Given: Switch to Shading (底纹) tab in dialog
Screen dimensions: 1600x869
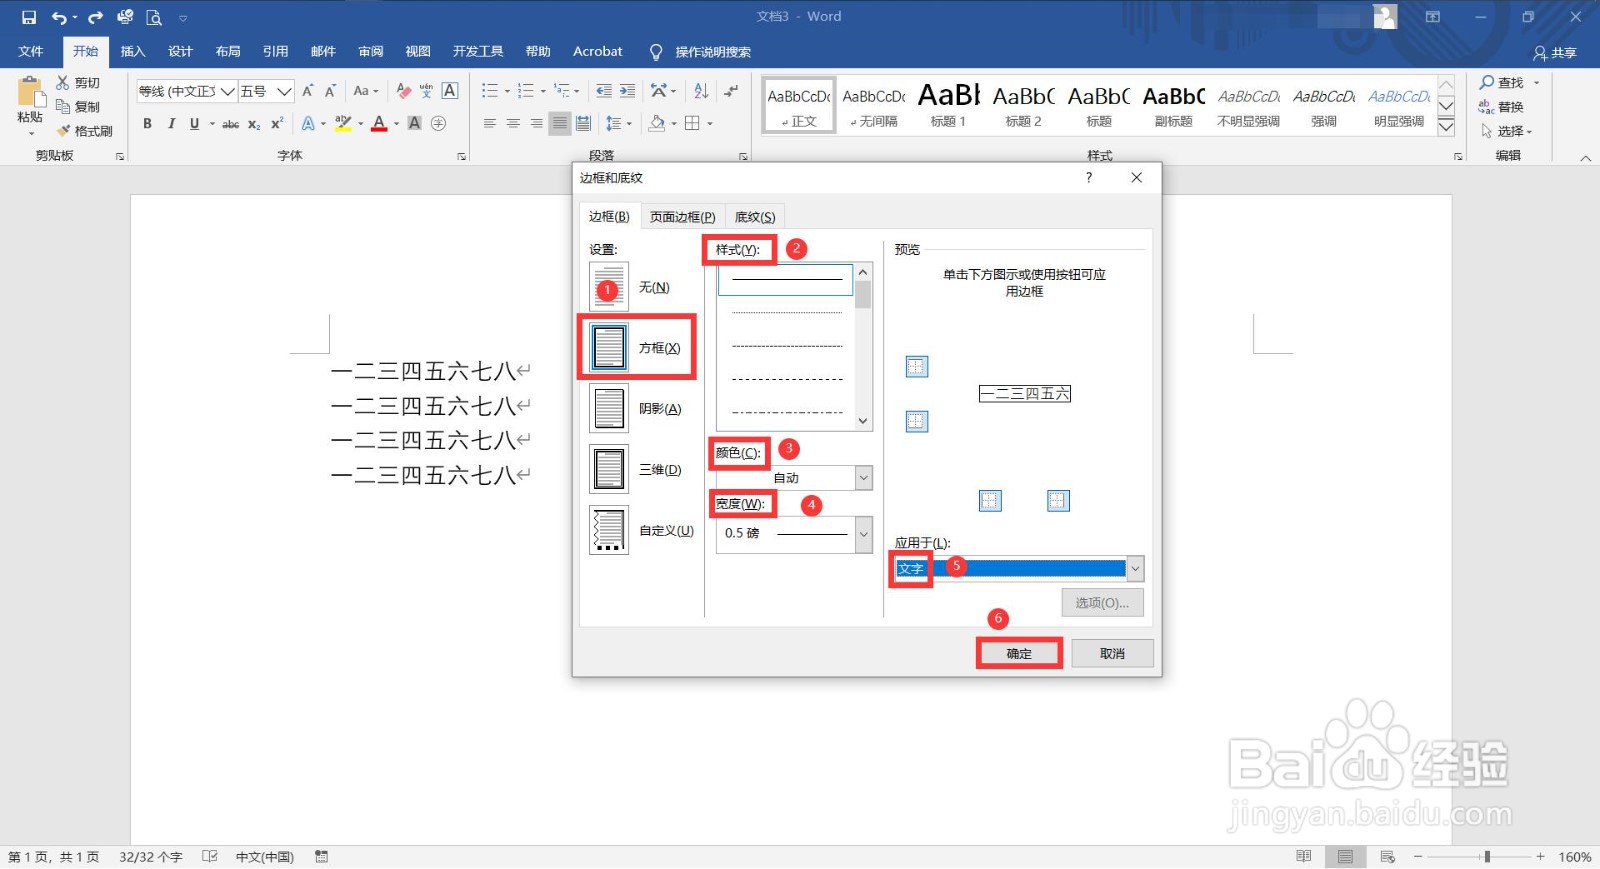Looking at the screenshot, I should point(755,217).
